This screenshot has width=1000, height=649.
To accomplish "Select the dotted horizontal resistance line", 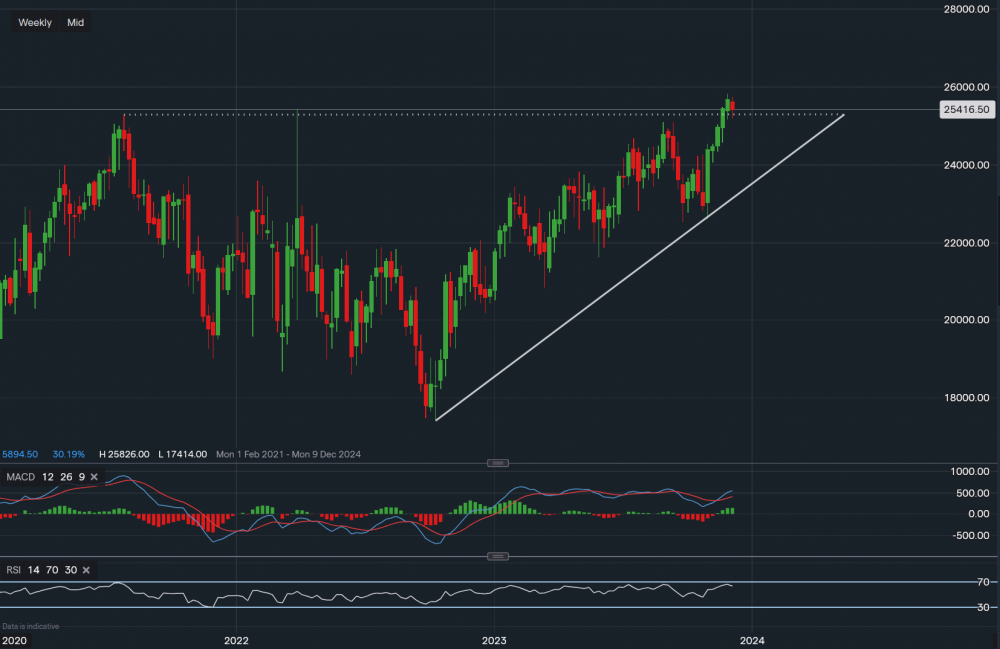I will [500, 115].
